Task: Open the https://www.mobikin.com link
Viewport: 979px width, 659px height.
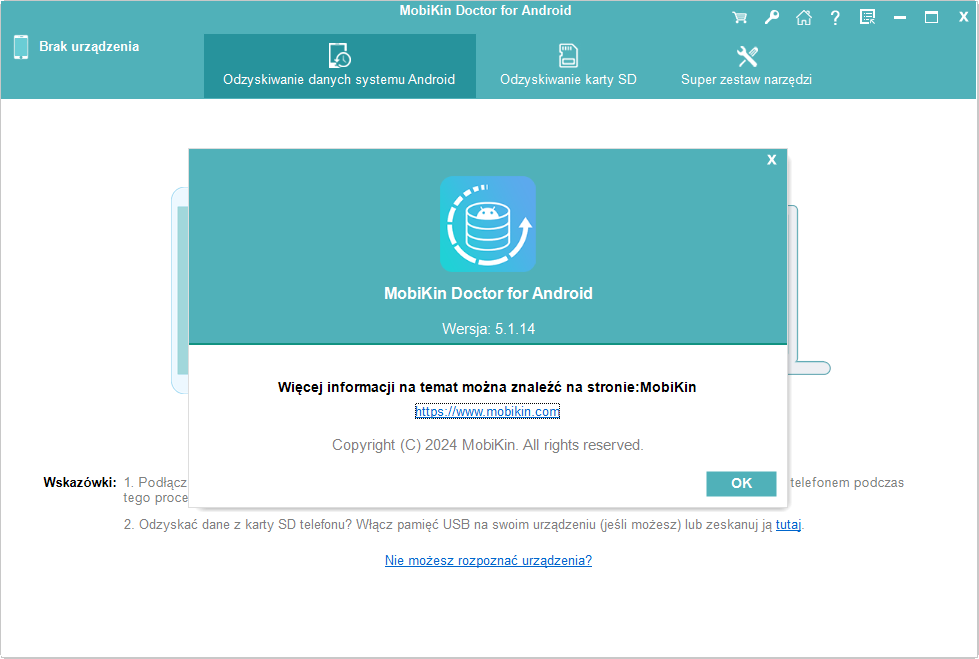Action: (488, 412)
